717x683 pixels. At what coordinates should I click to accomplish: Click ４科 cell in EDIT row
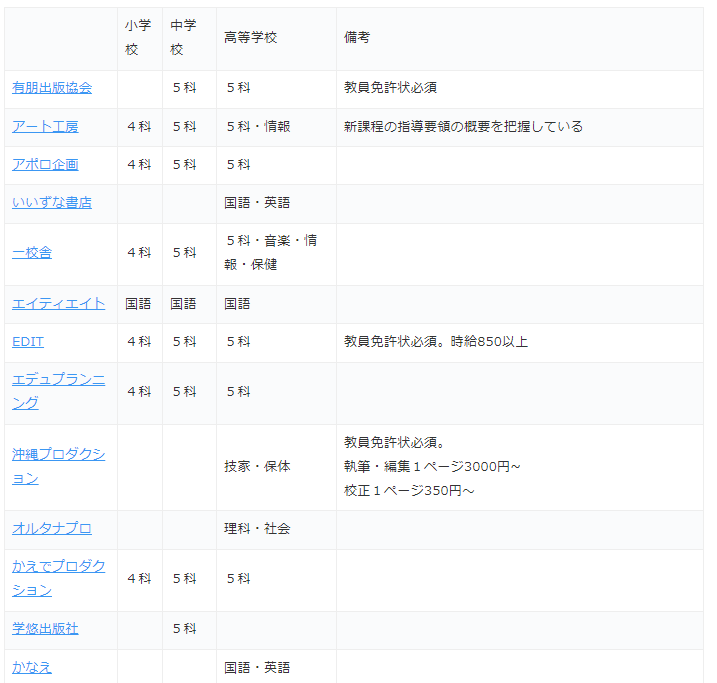(x=138, y=342)
